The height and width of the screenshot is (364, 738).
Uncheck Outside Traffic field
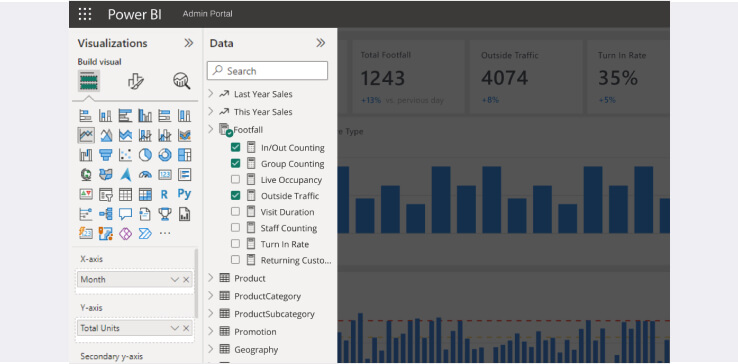tap(235, 195)
